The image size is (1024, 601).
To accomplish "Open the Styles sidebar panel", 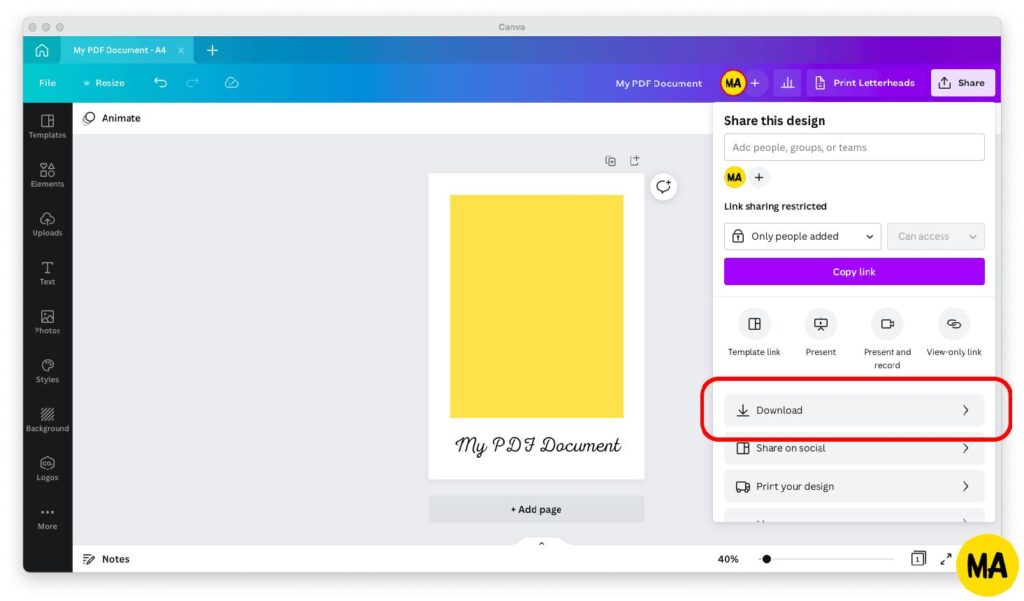I will (47, 370).
